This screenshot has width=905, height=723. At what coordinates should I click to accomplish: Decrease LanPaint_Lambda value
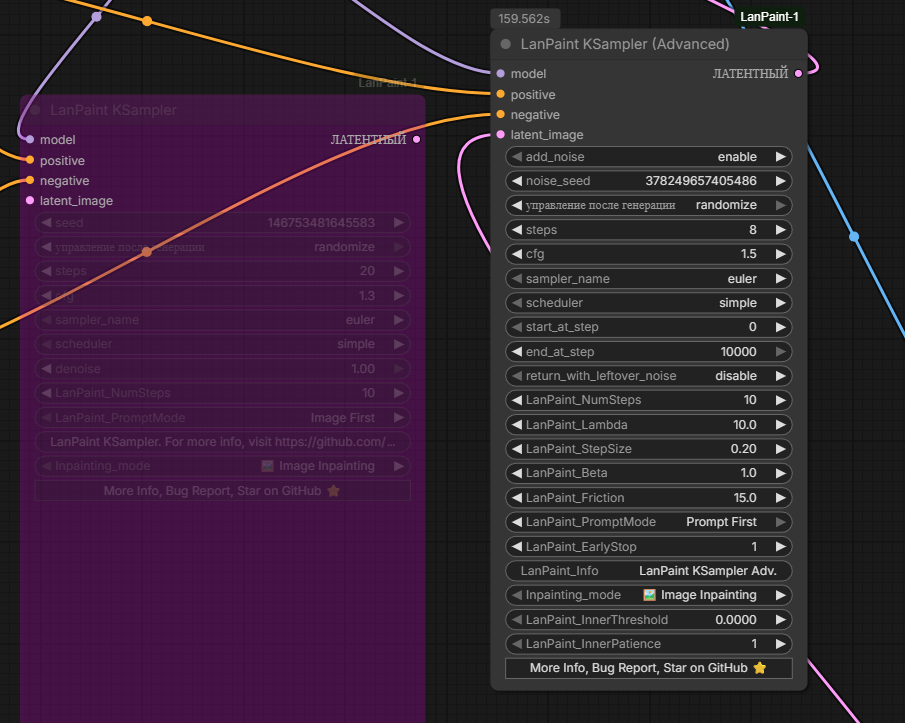pyautogui.click(x=517, y=425)
